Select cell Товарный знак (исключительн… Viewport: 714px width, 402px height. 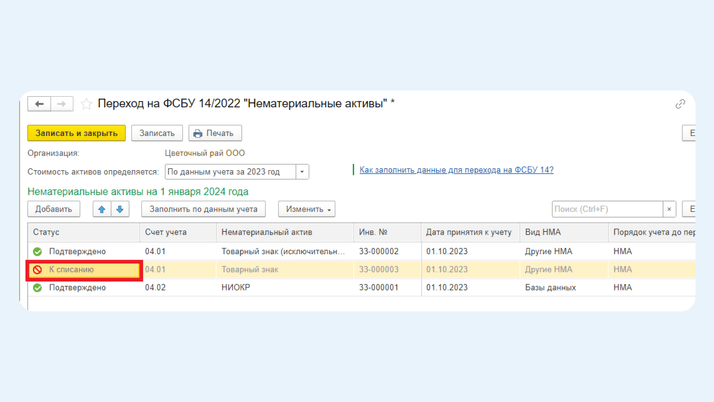(285, 251)
